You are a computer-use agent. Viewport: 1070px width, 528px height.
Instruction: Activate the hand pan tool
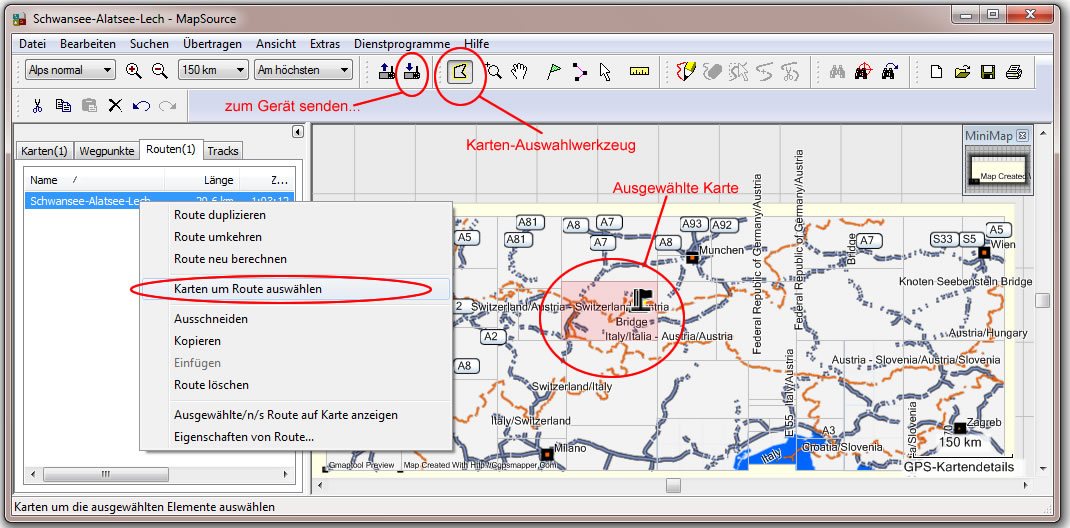click(519, 71)
